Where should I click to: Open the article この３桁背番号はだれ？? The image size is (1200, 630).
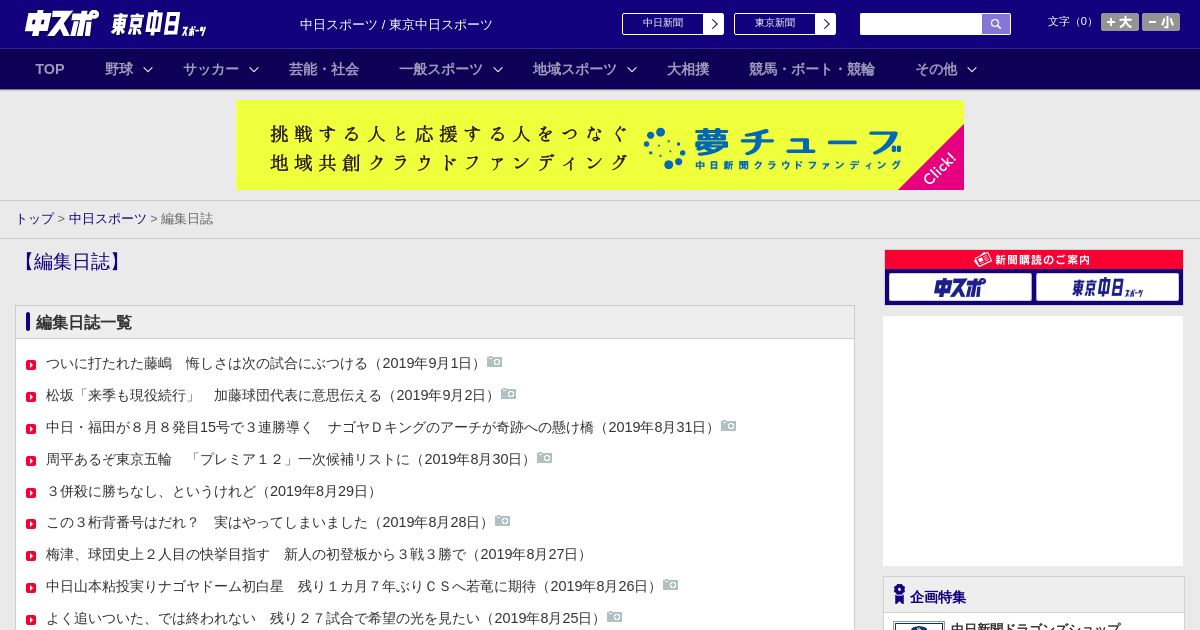tap(270, 522)
